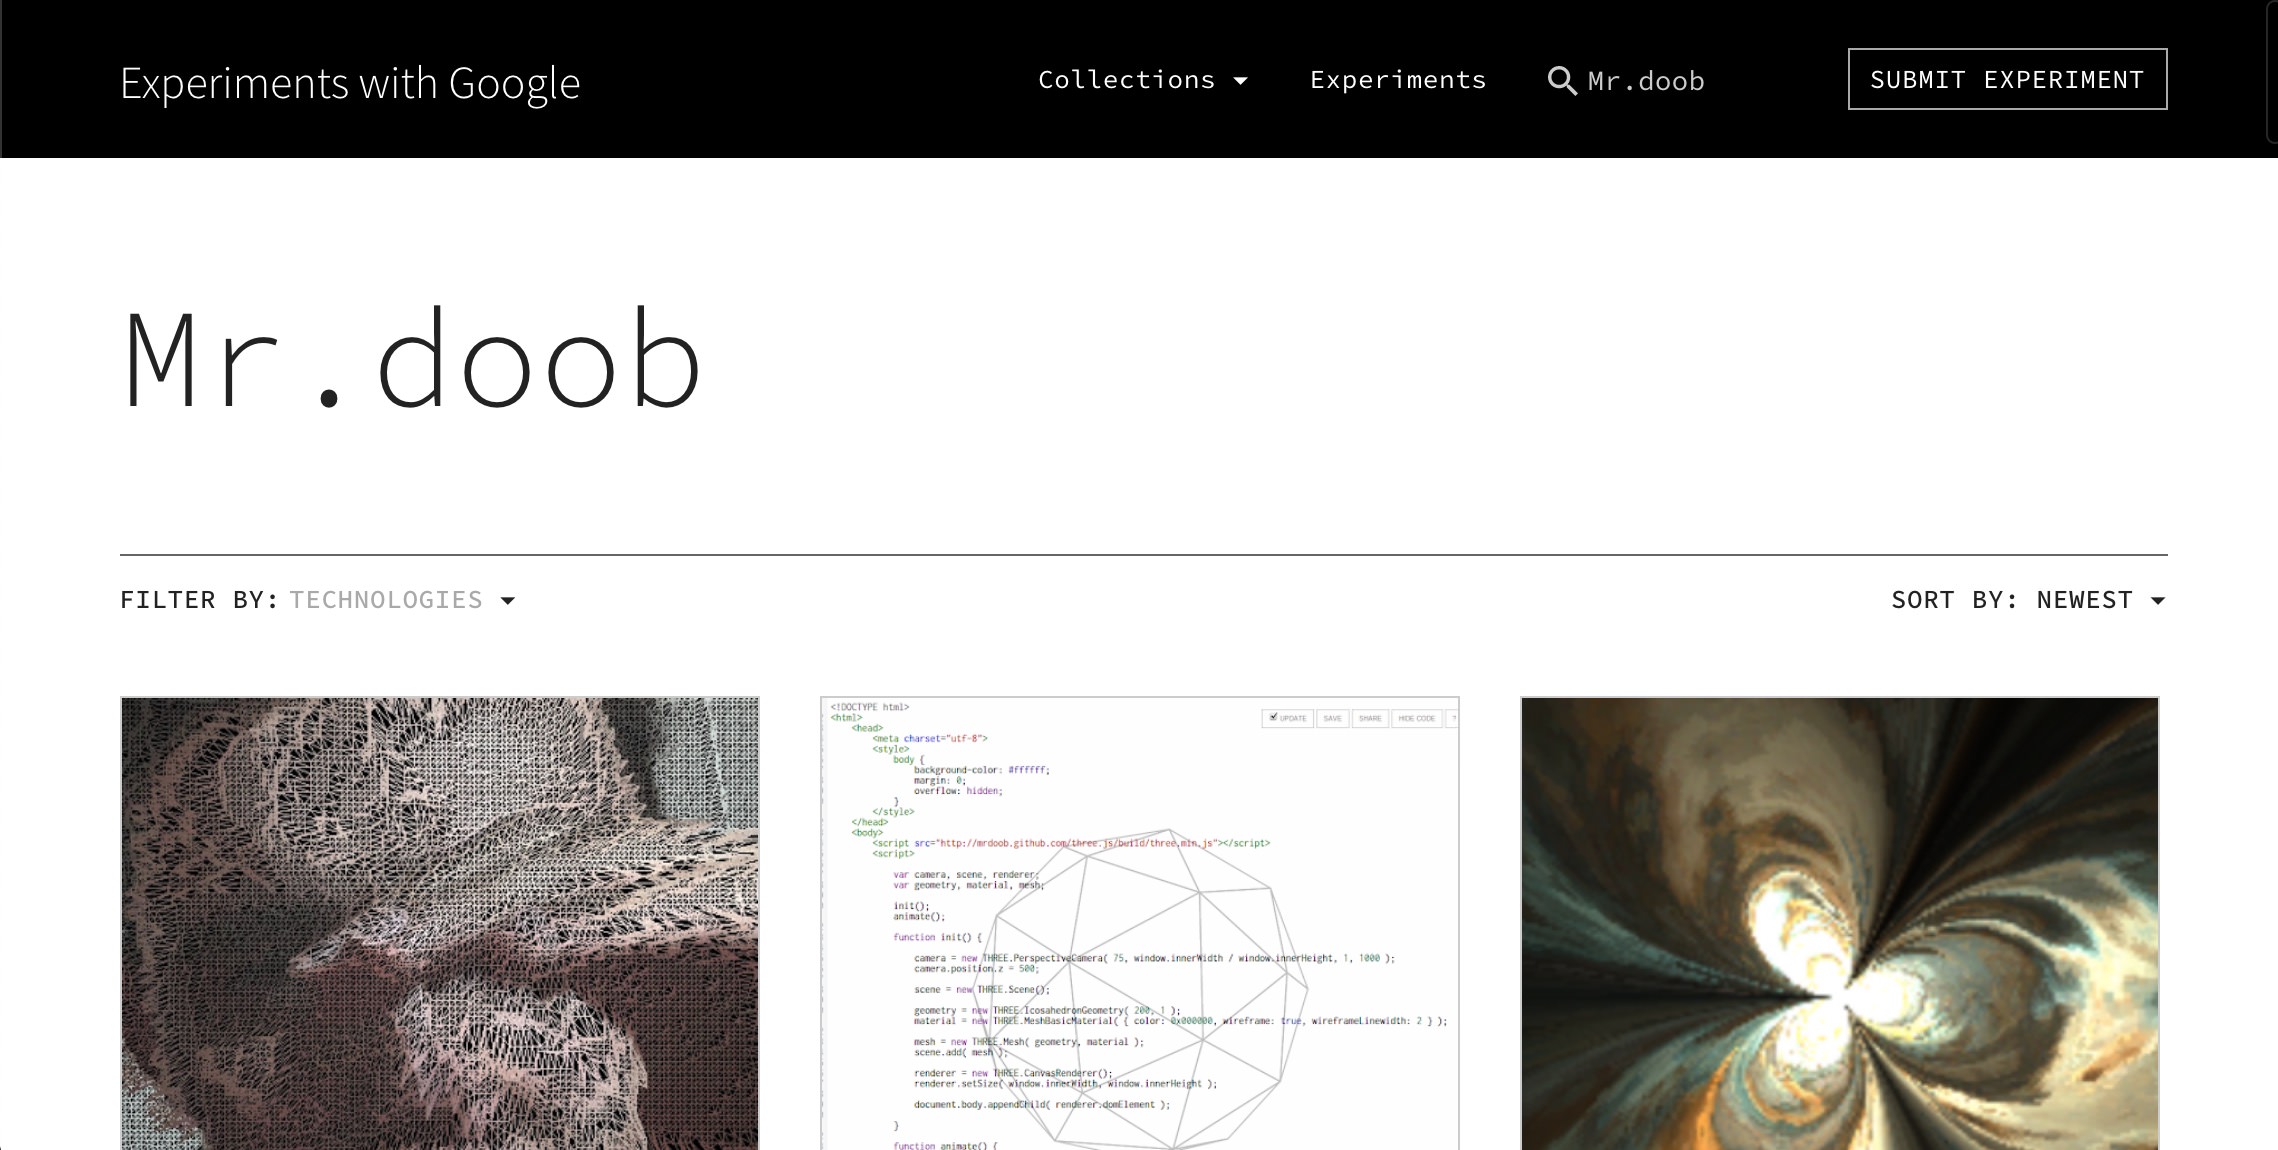Click the SAVE button inside the code thumbnail
This screenshot has width=2278, height=1150.
[x=1333, y=718]
